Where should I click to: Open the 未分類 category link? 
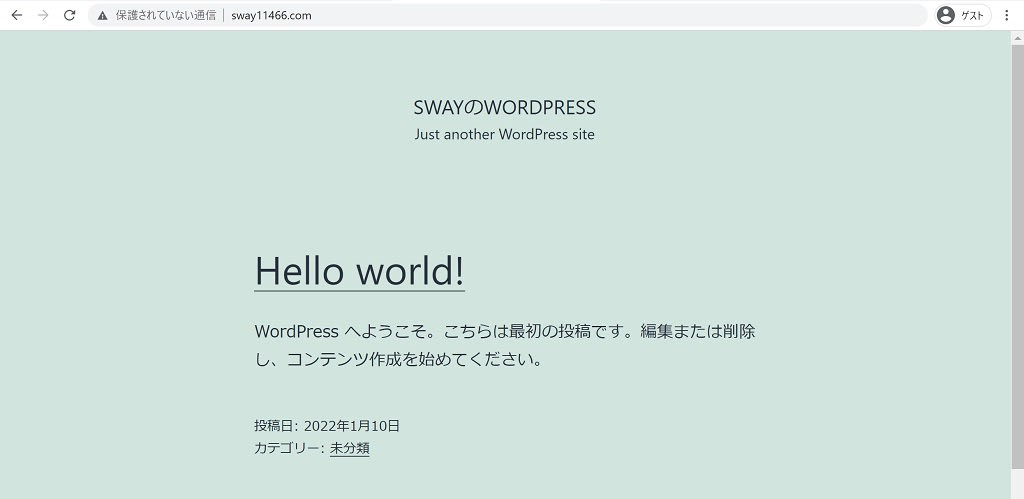point(349,448)
